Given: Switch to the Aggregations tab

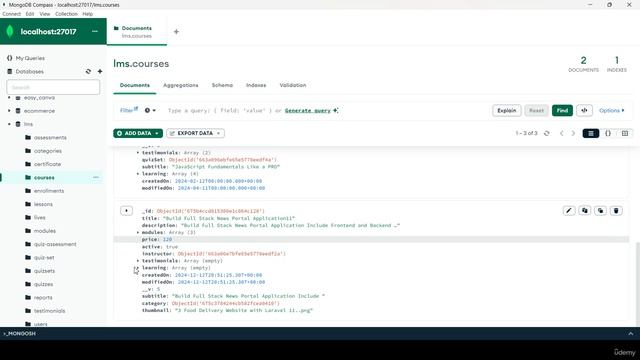Looking at the screenshot, I should pos(180,85).
